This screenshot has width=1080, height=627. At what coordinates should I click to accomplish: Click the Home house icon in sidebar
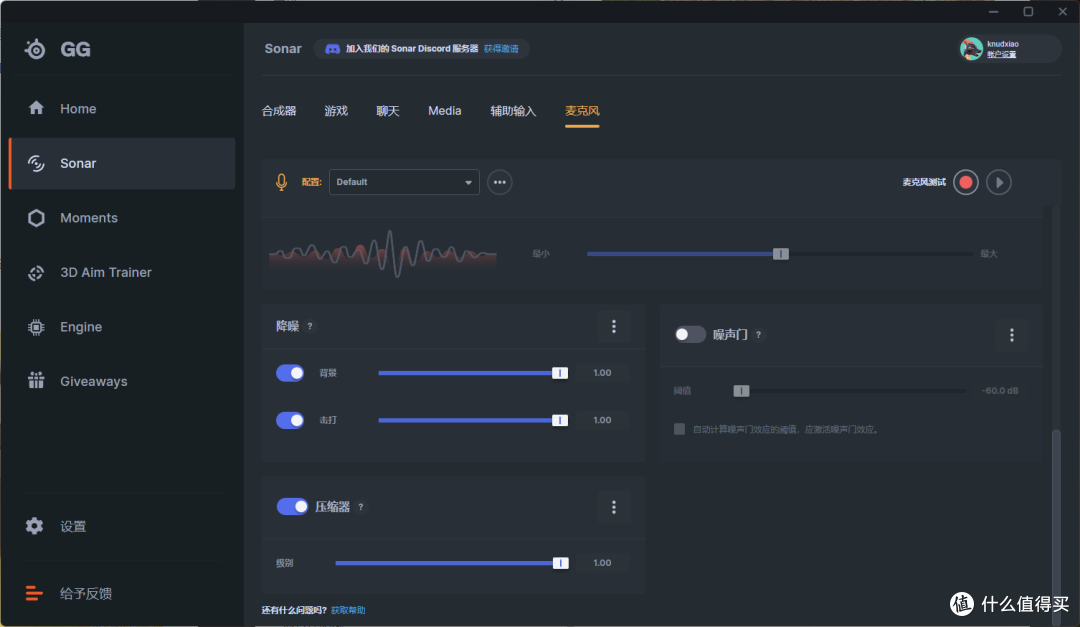pyautogui.click(x=36, y=108)
